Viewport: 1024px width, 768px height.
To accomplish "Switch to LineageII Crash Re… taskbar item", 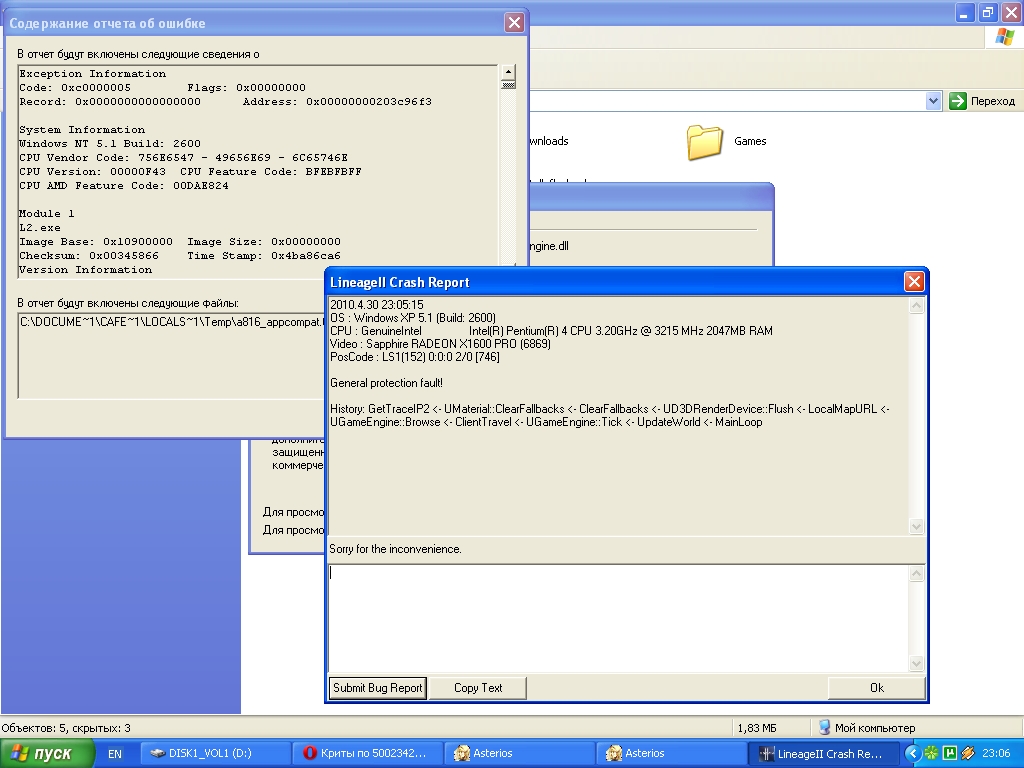I will click(x=824, y=753).
